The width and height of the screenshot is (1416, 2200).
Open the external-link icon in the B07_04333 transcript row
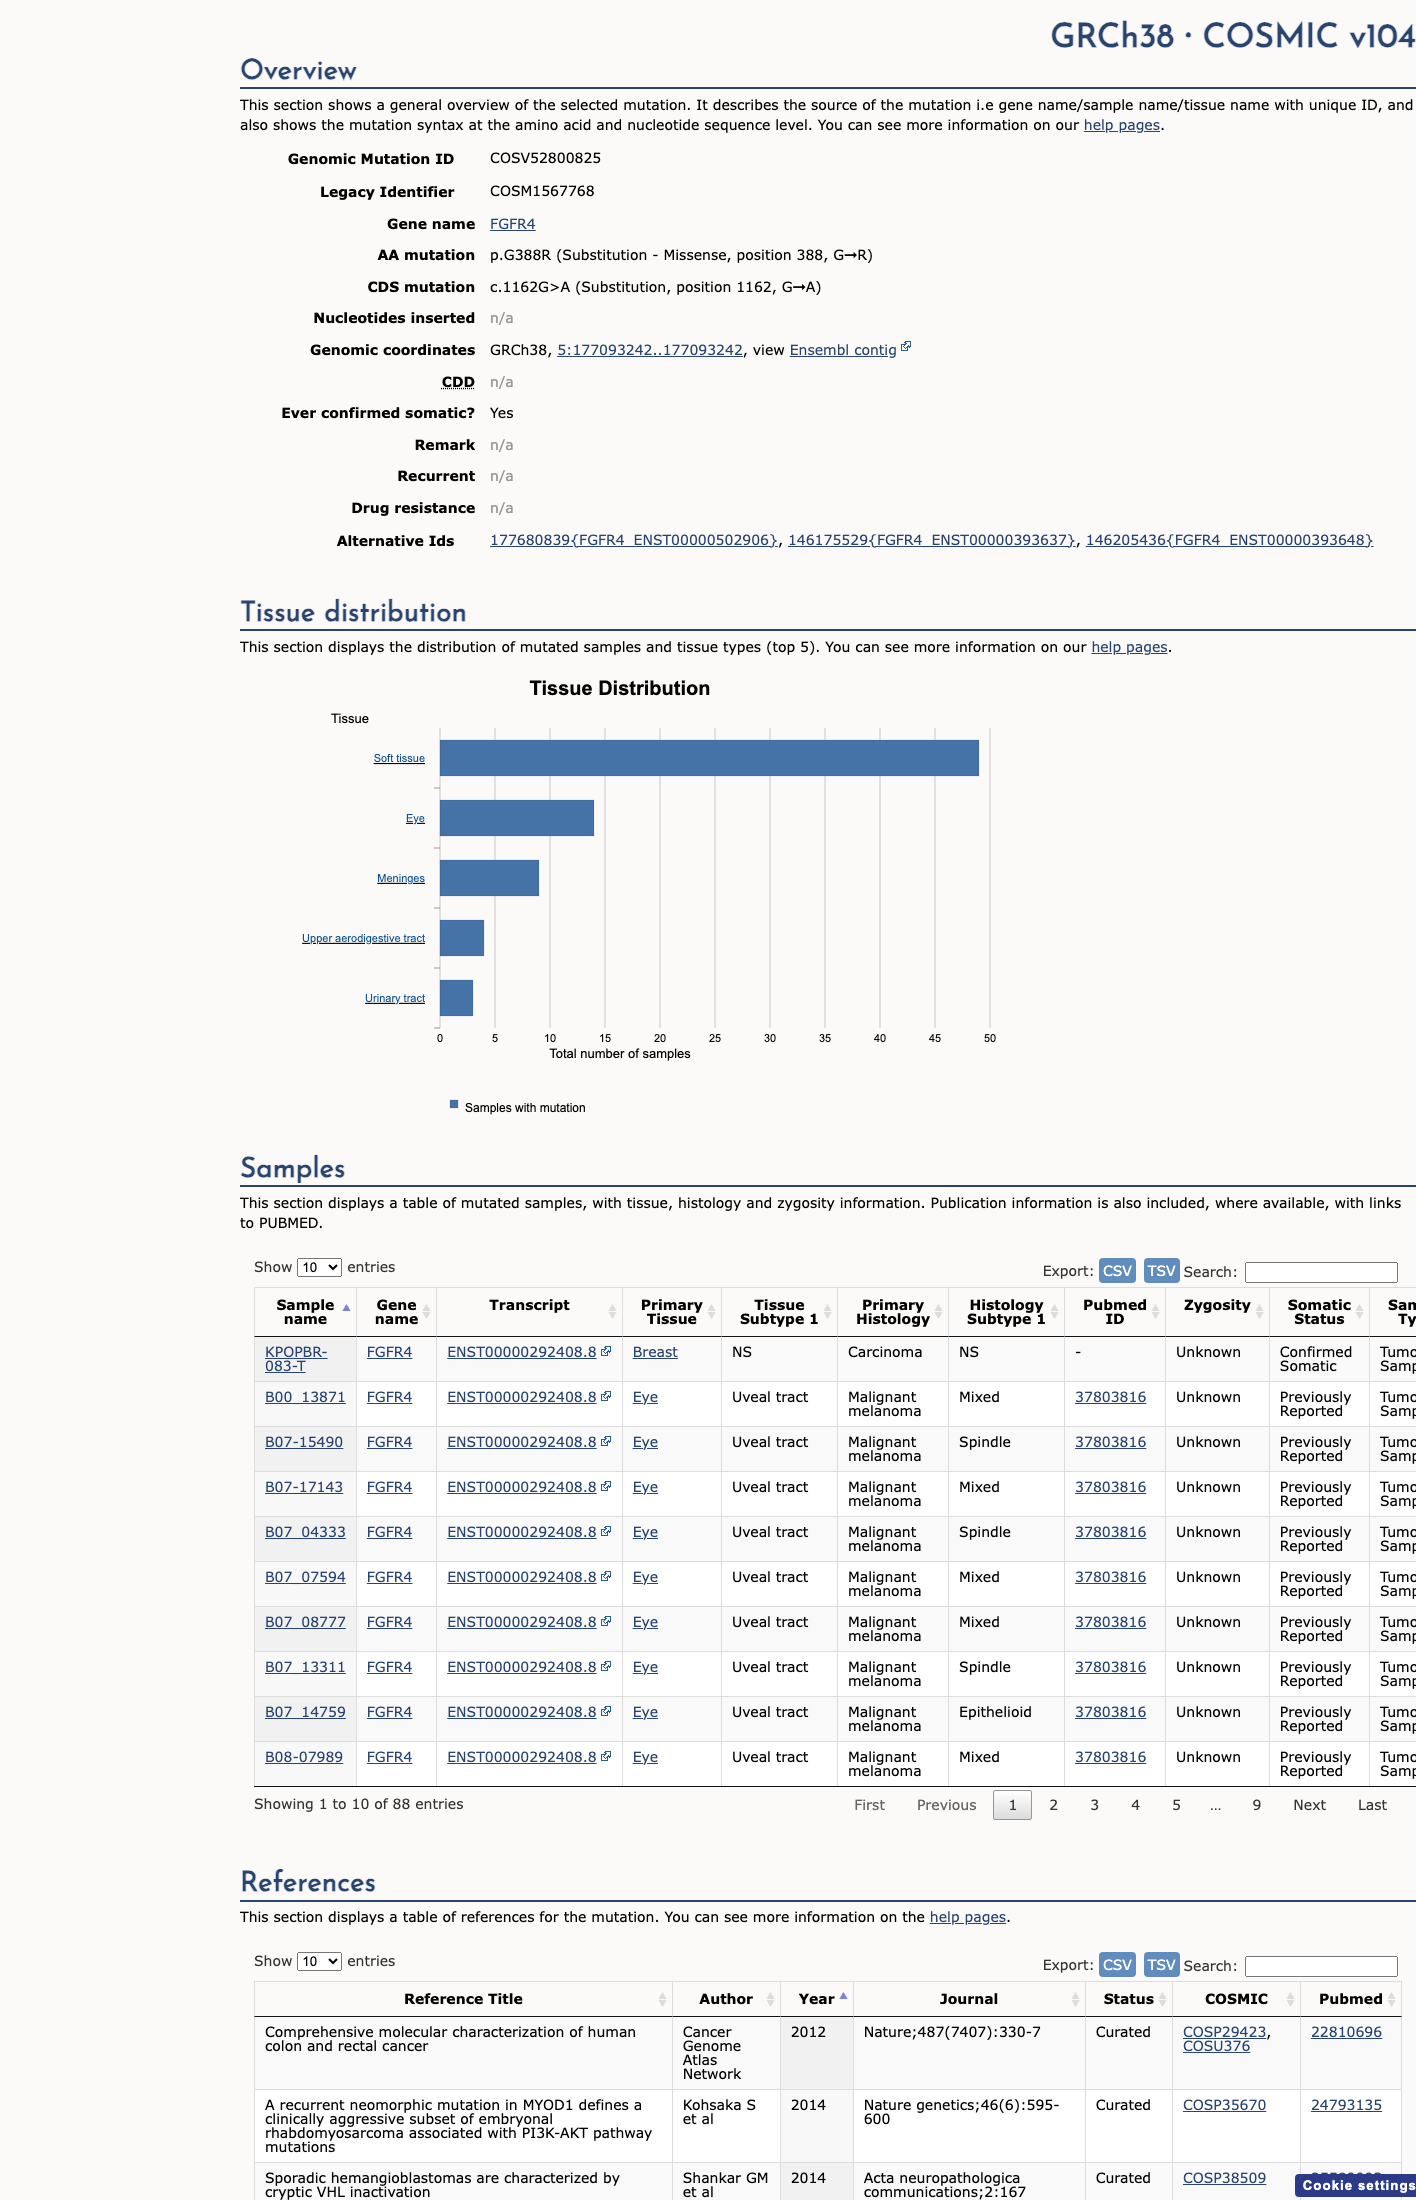[x=606, y=1531]
